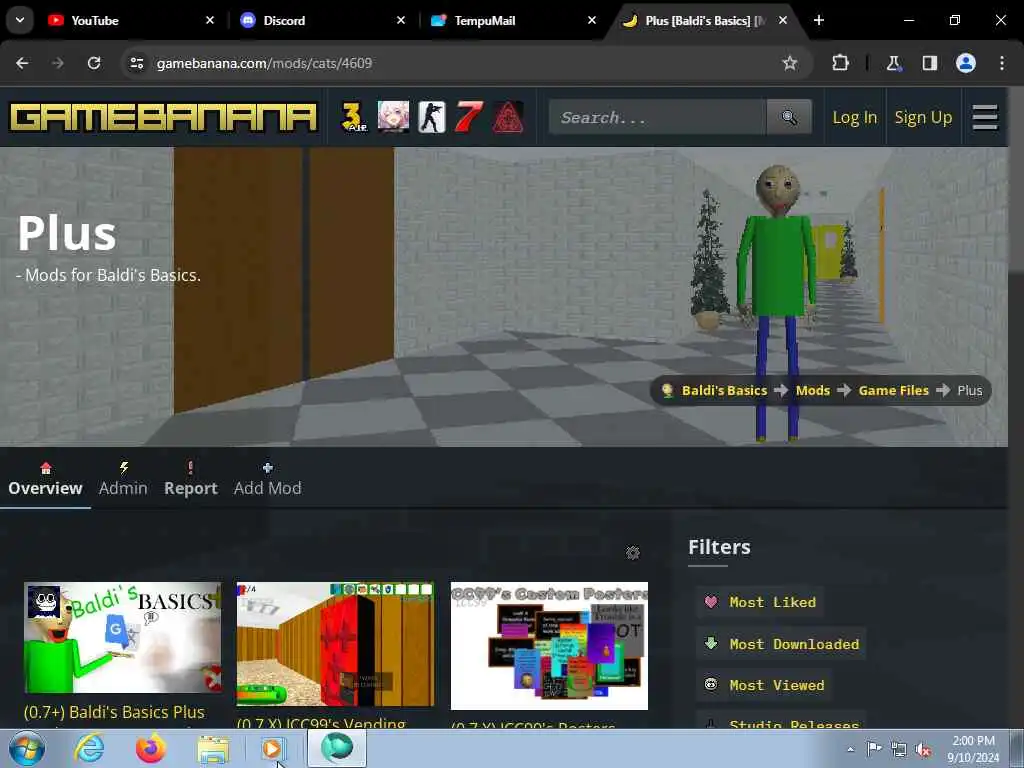Image resolution: width=1024 pixels, height=768 pixels.
Task: Open the red 7 game icon
Action: pyautogui.click(x=469, y=117)
